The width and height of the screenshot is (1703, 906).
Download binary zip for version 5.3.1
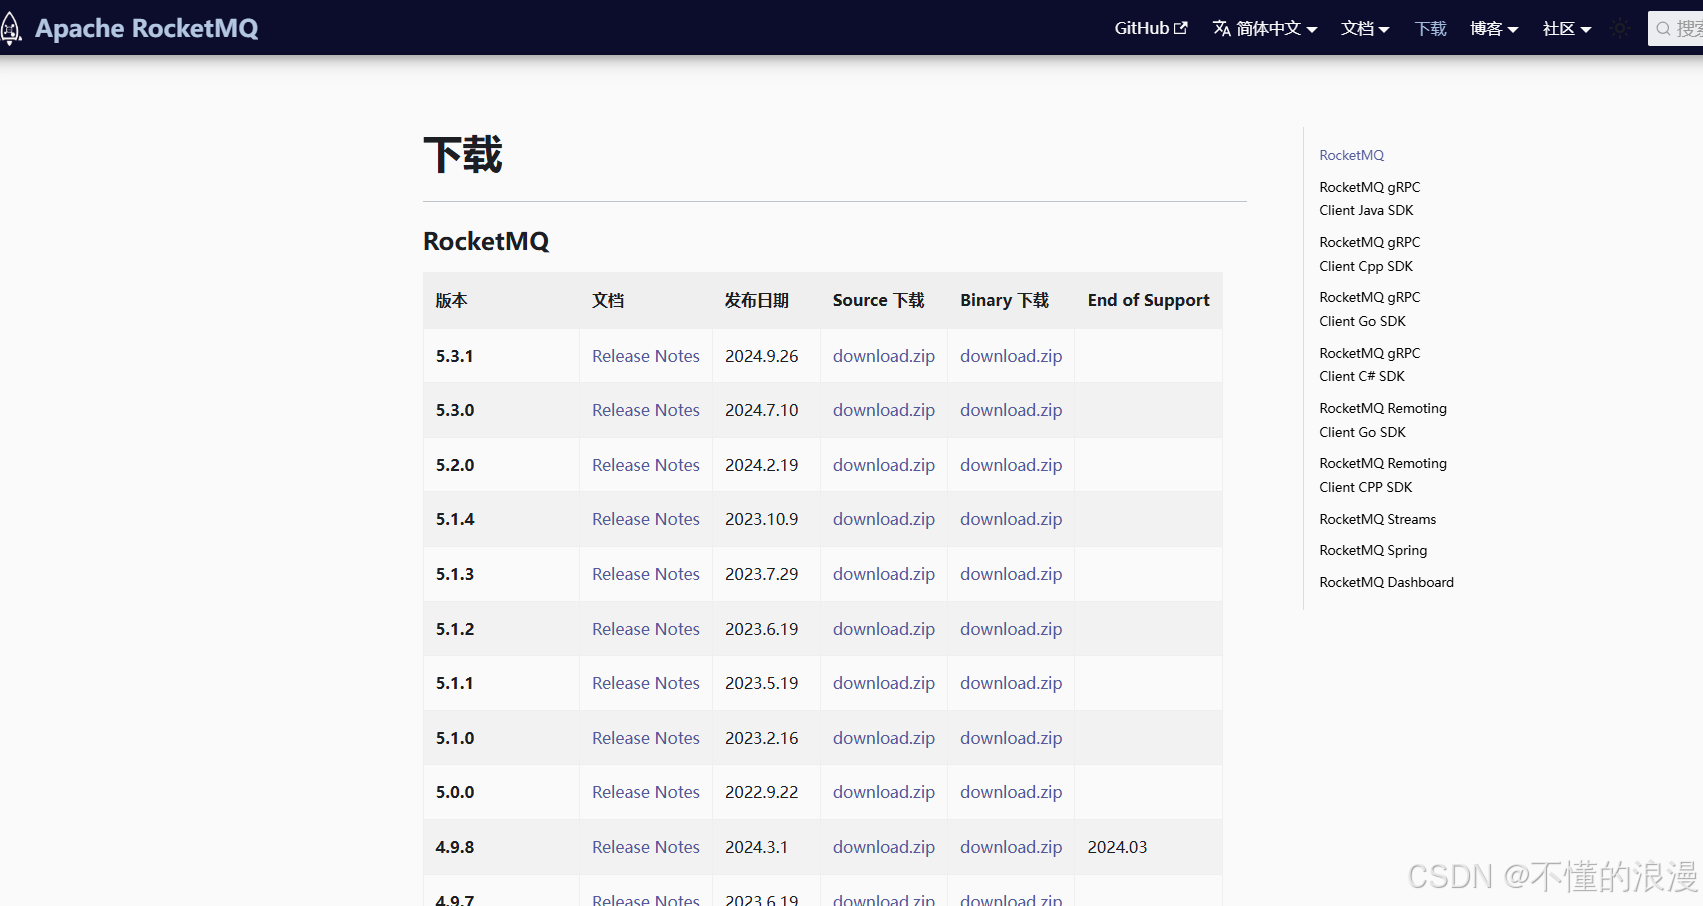1011,356
